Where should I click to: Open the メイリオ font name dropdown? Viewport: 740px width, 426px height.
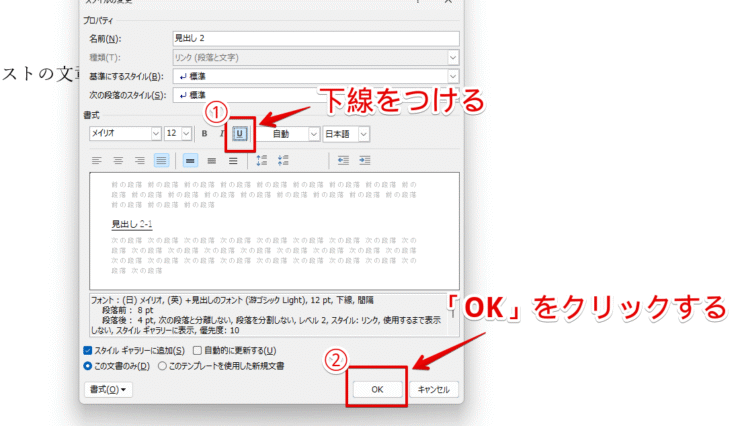(156, 134)
